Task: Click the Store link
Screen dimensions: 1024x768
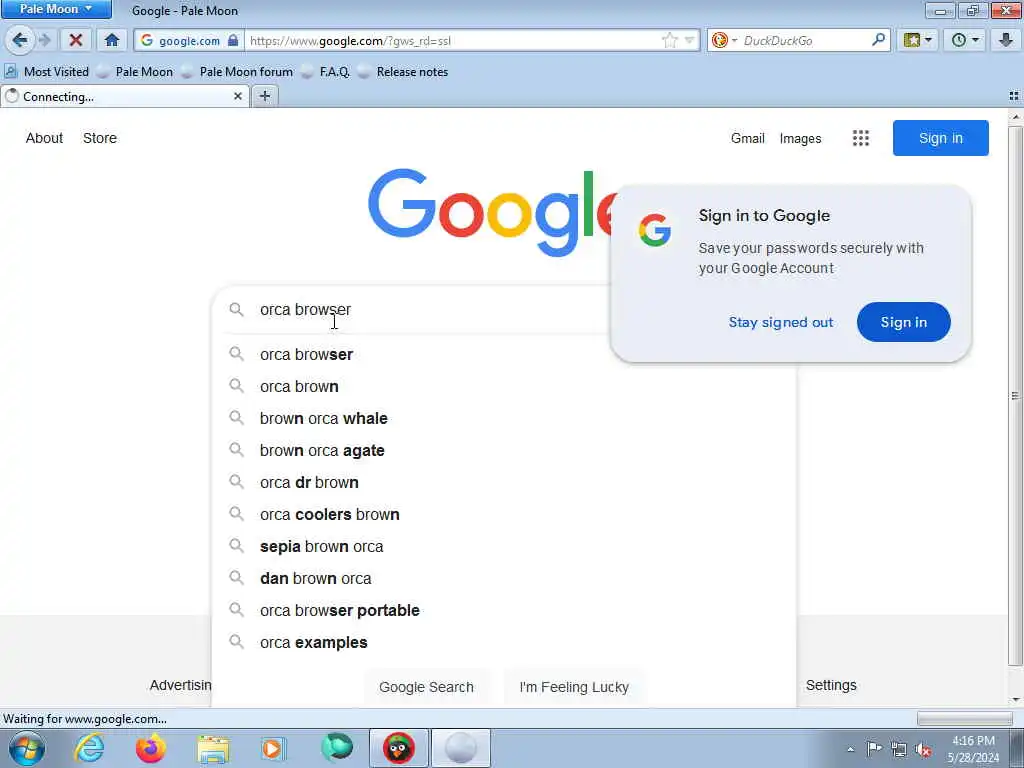Action: point(100,138)
